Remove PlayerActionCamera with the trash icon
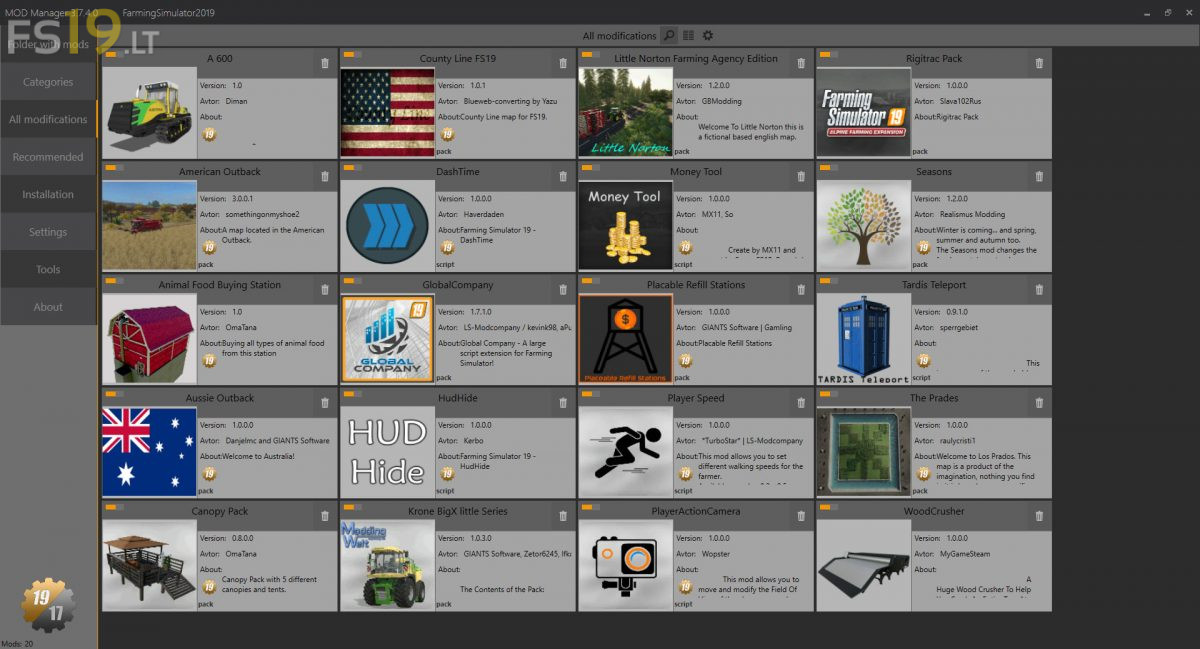The height and width of the screenshot is (649, 1200). point(801,515)
